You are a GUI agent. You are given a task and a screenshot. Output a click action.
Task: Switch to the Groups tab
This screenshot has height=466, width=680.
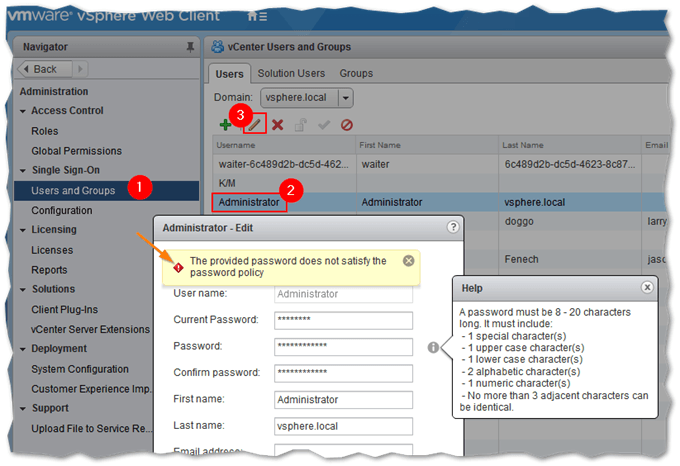pyautogui.click(x=356, y=73)
